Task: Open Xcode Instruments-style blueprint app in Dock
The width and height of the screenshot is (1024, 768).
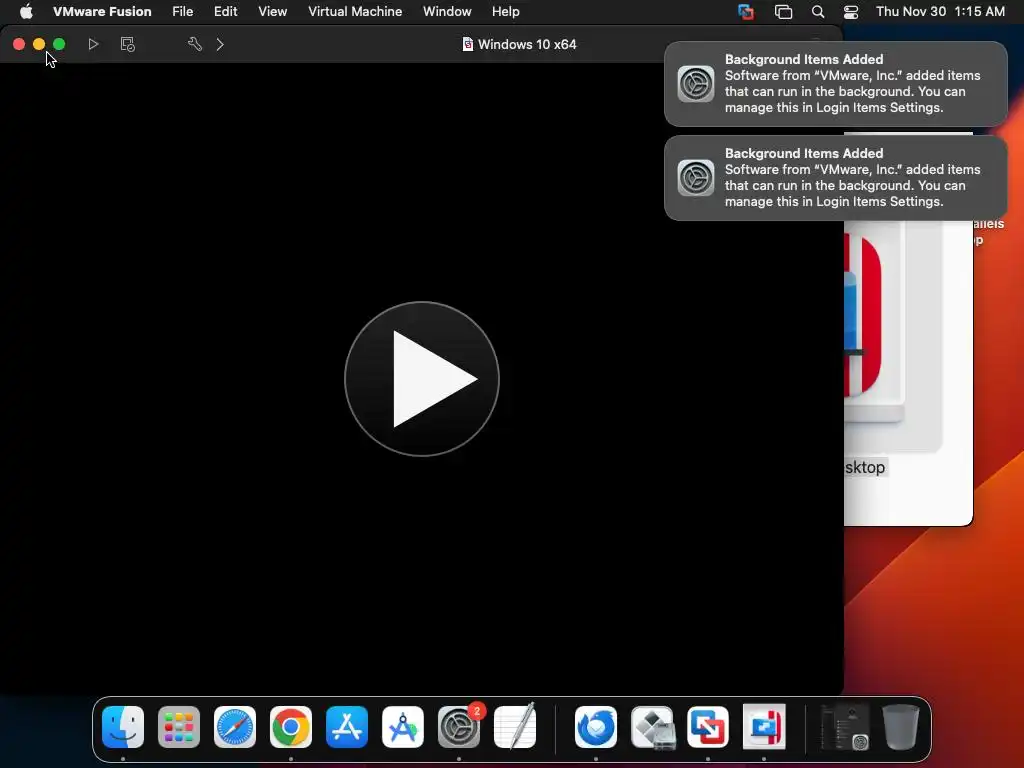Action: 403,726
